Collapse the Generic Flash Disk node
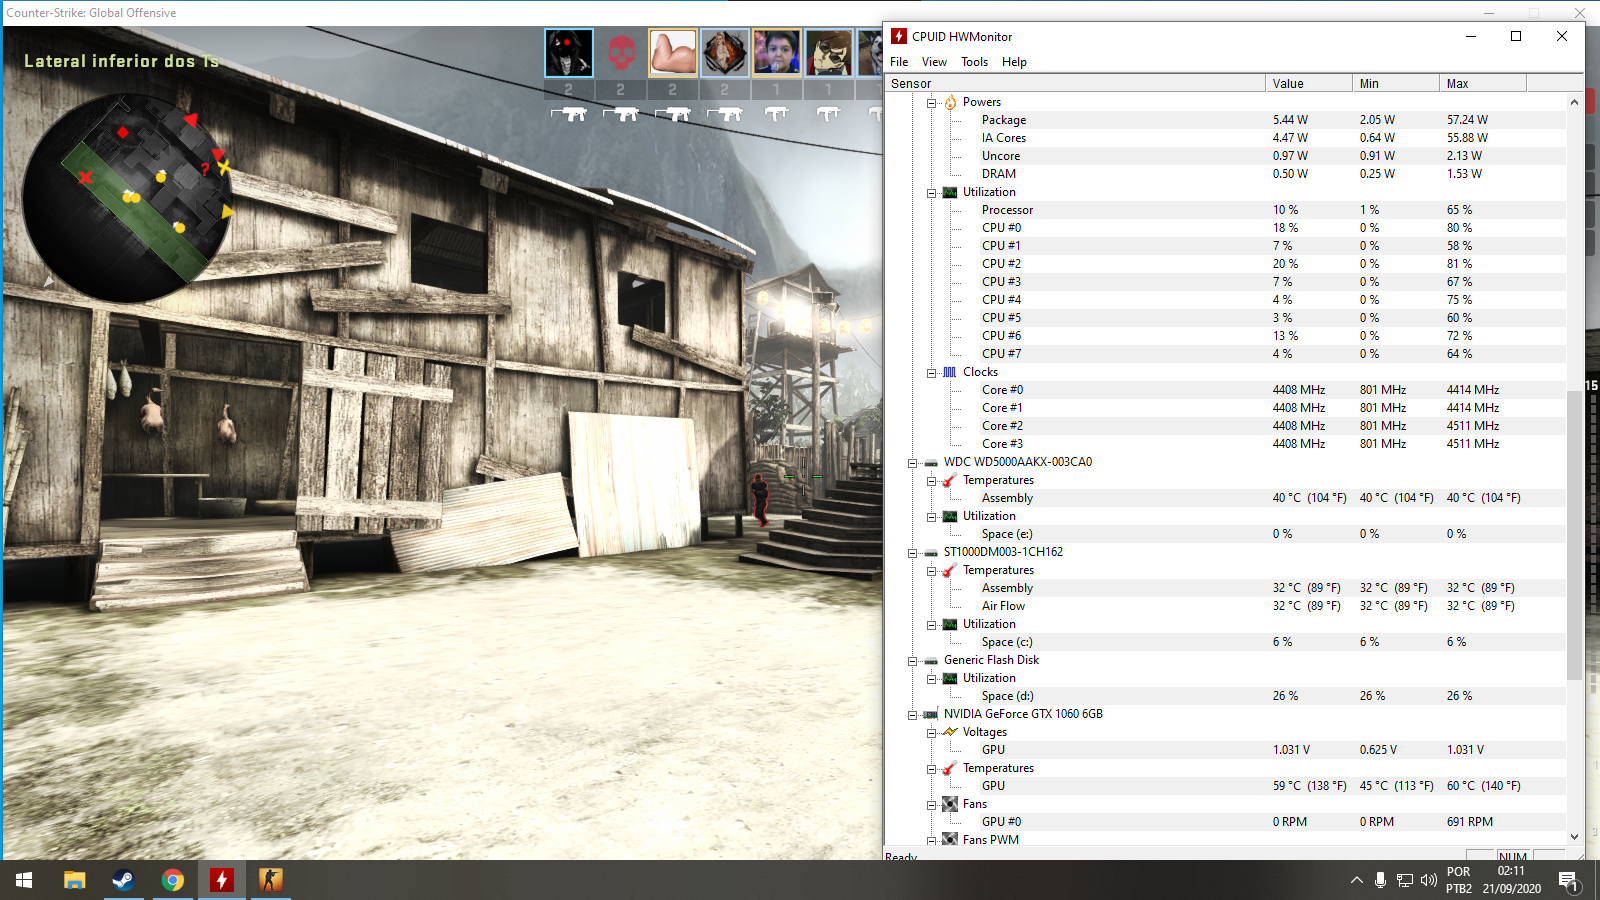 point(912,660)
